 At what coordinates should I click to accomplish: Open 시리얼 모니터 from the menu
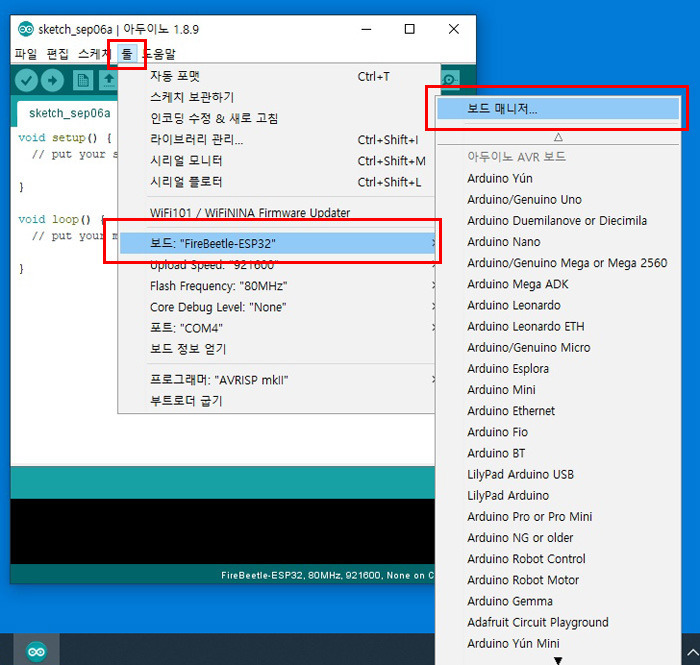[x=277, y=161]
